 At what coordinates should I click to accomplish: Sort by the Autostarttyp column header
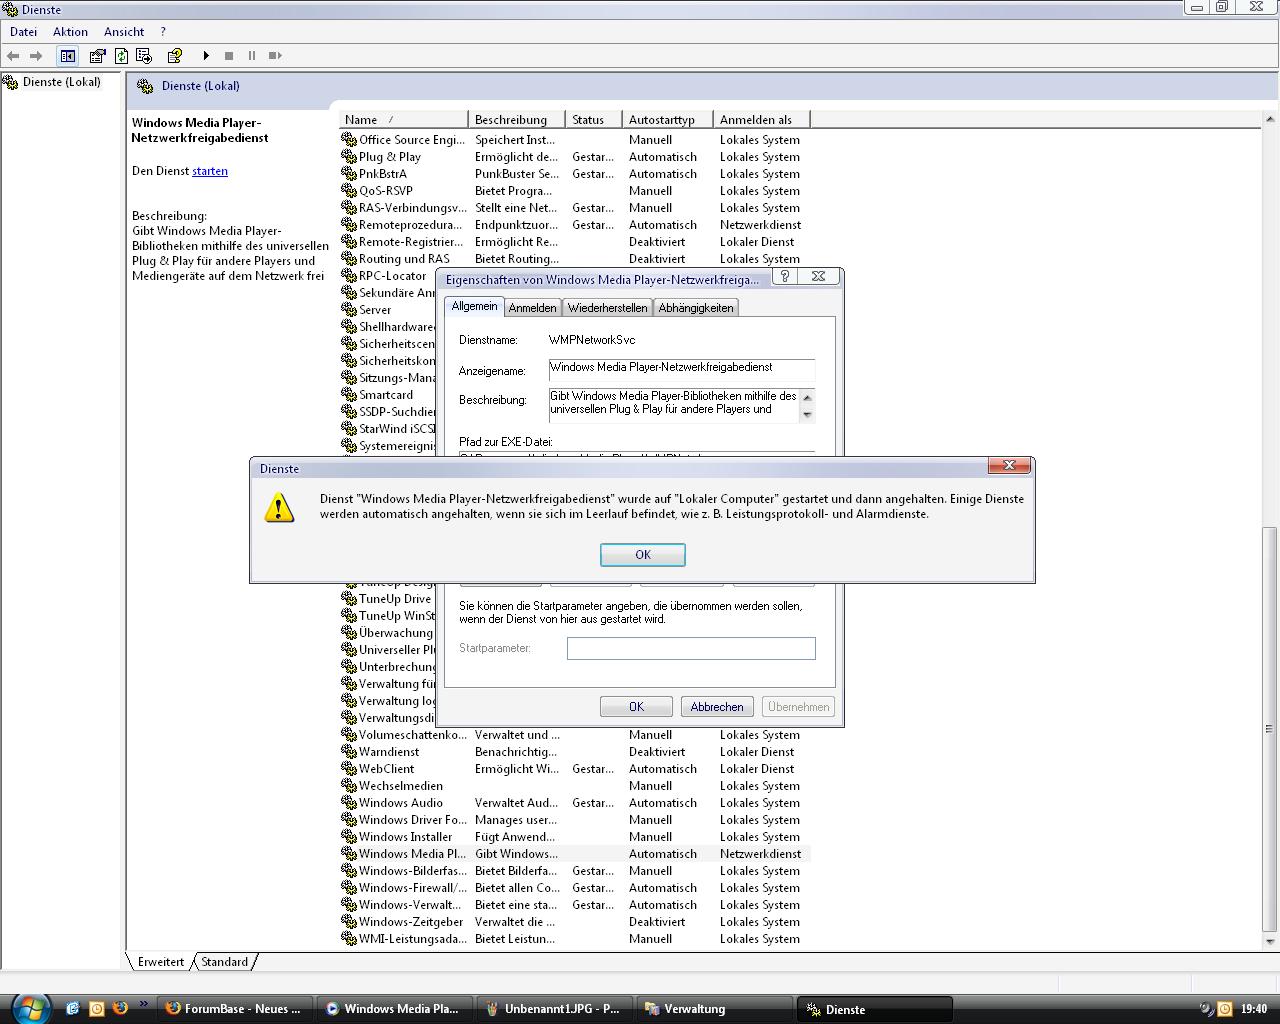(x=668, y=120)
